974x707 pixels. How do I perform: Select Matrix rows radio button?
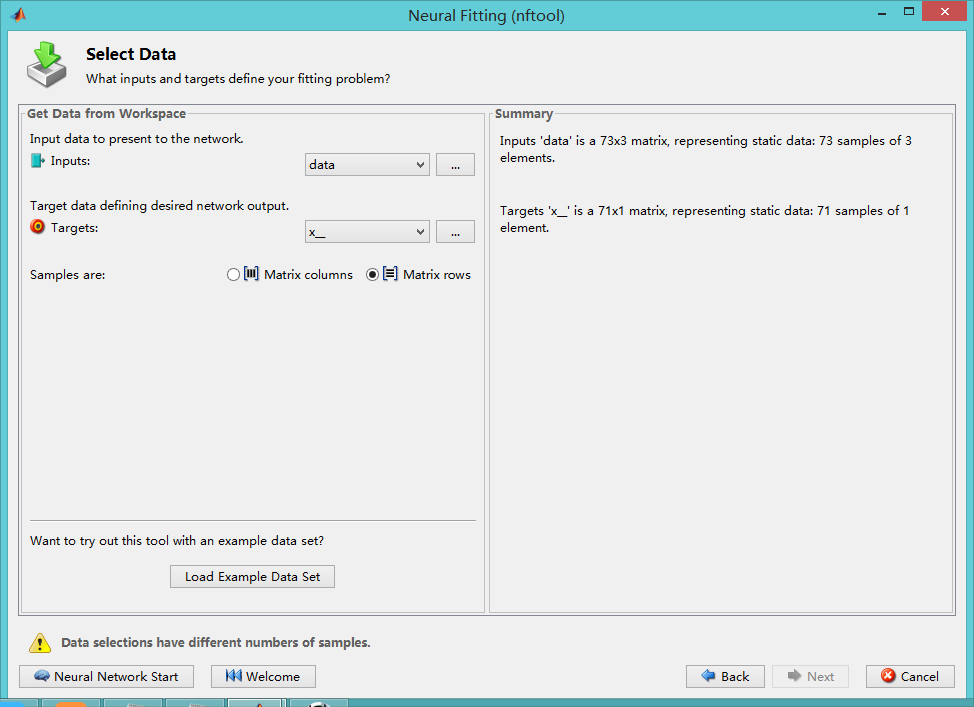coord(373,275)
